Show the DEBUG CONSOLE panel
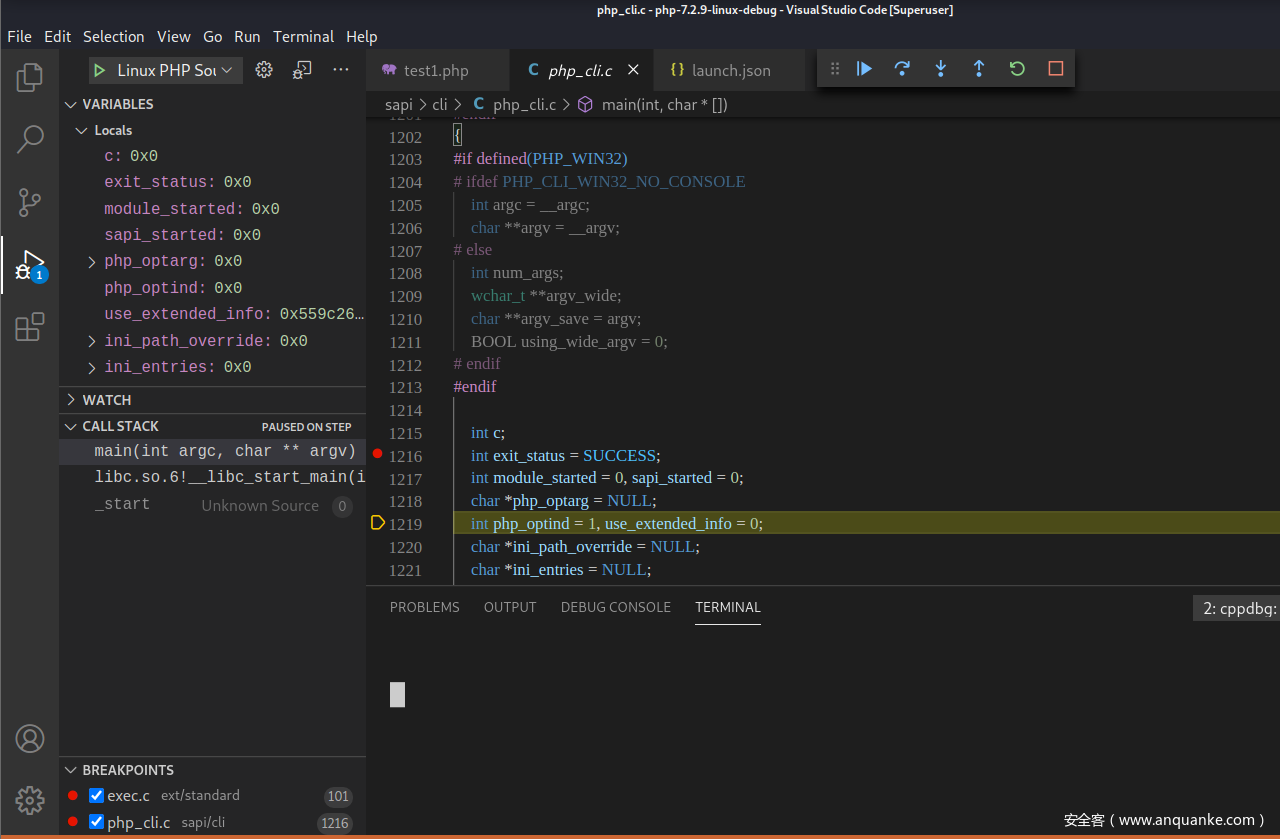This screenshot has height=839, width=1280. pyautogui.click(x=615, y=608)
